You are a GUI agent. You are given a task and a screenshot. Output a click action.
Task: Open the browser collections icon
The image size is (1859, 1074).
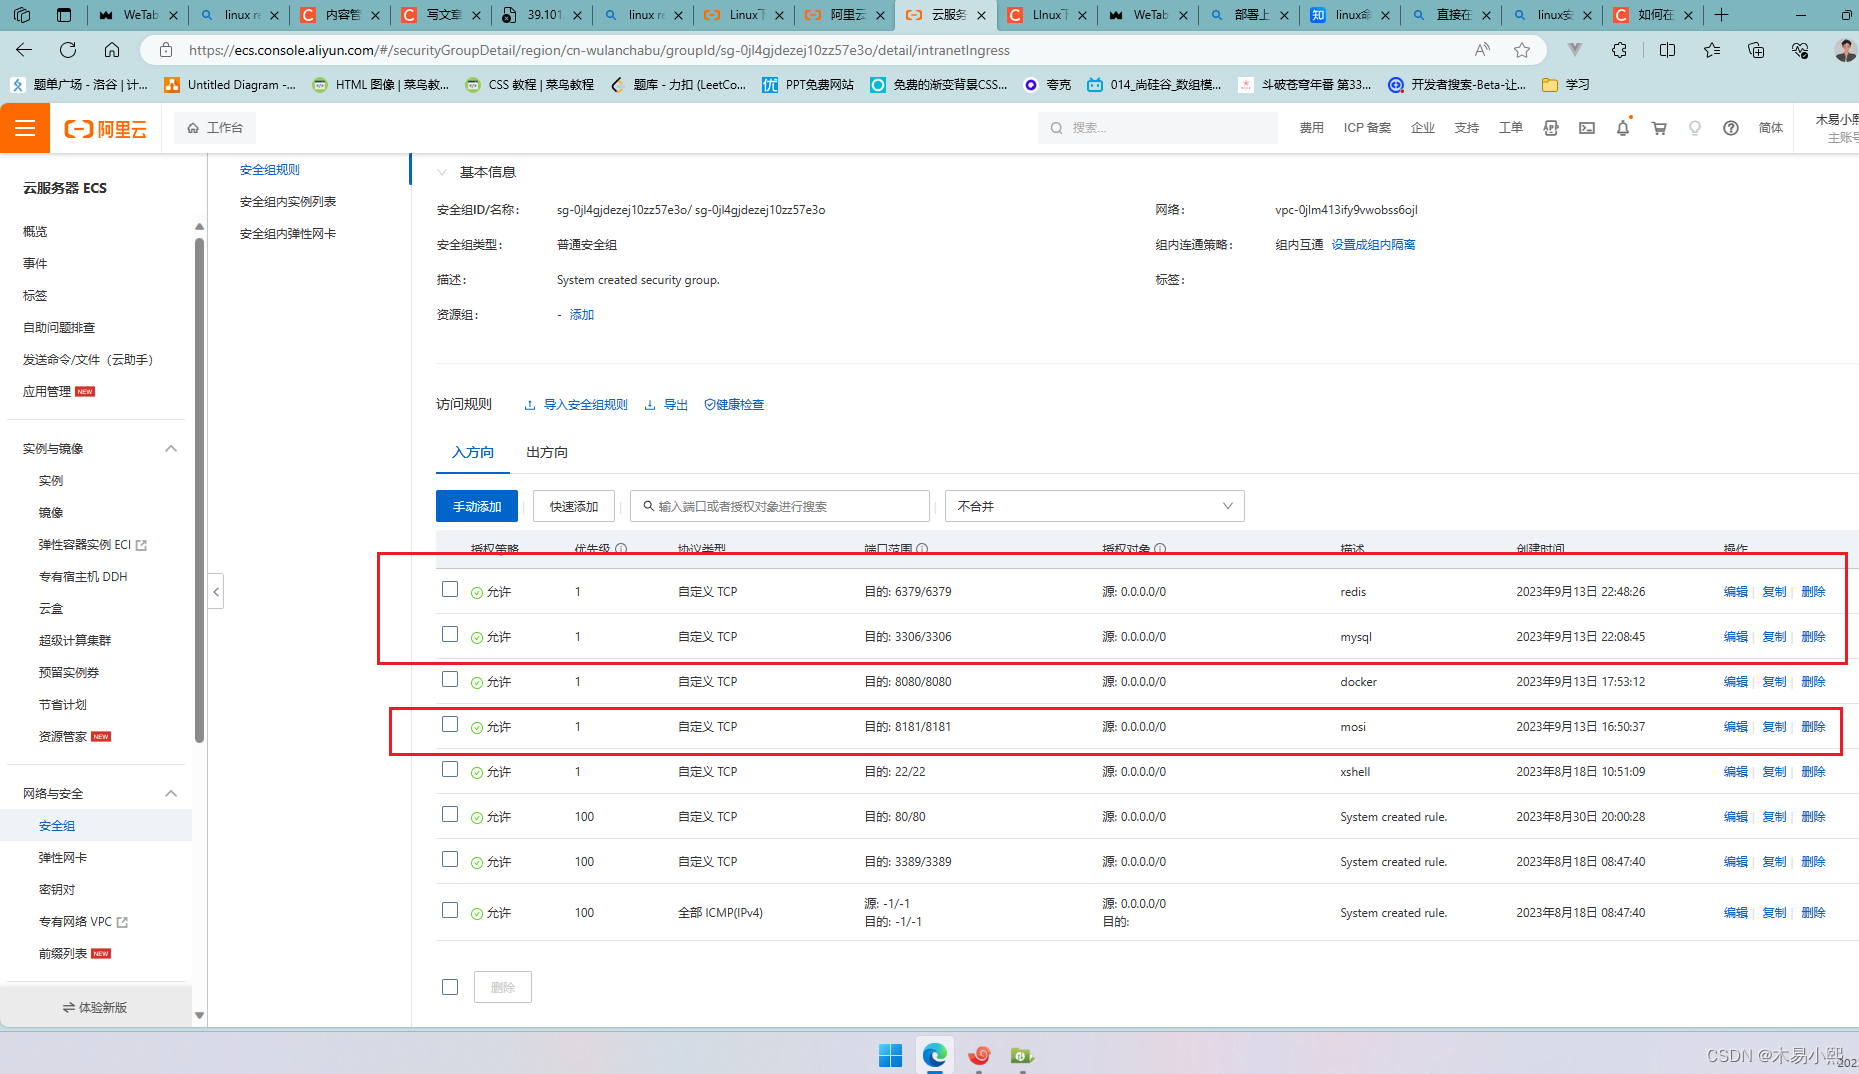[1756, 50]
